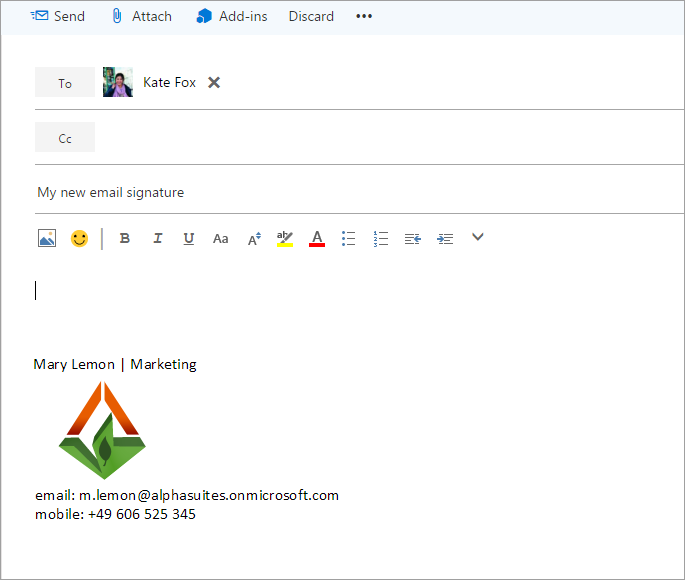Click the company logo image in signature
685x580 pixels.
click(102, 431)
